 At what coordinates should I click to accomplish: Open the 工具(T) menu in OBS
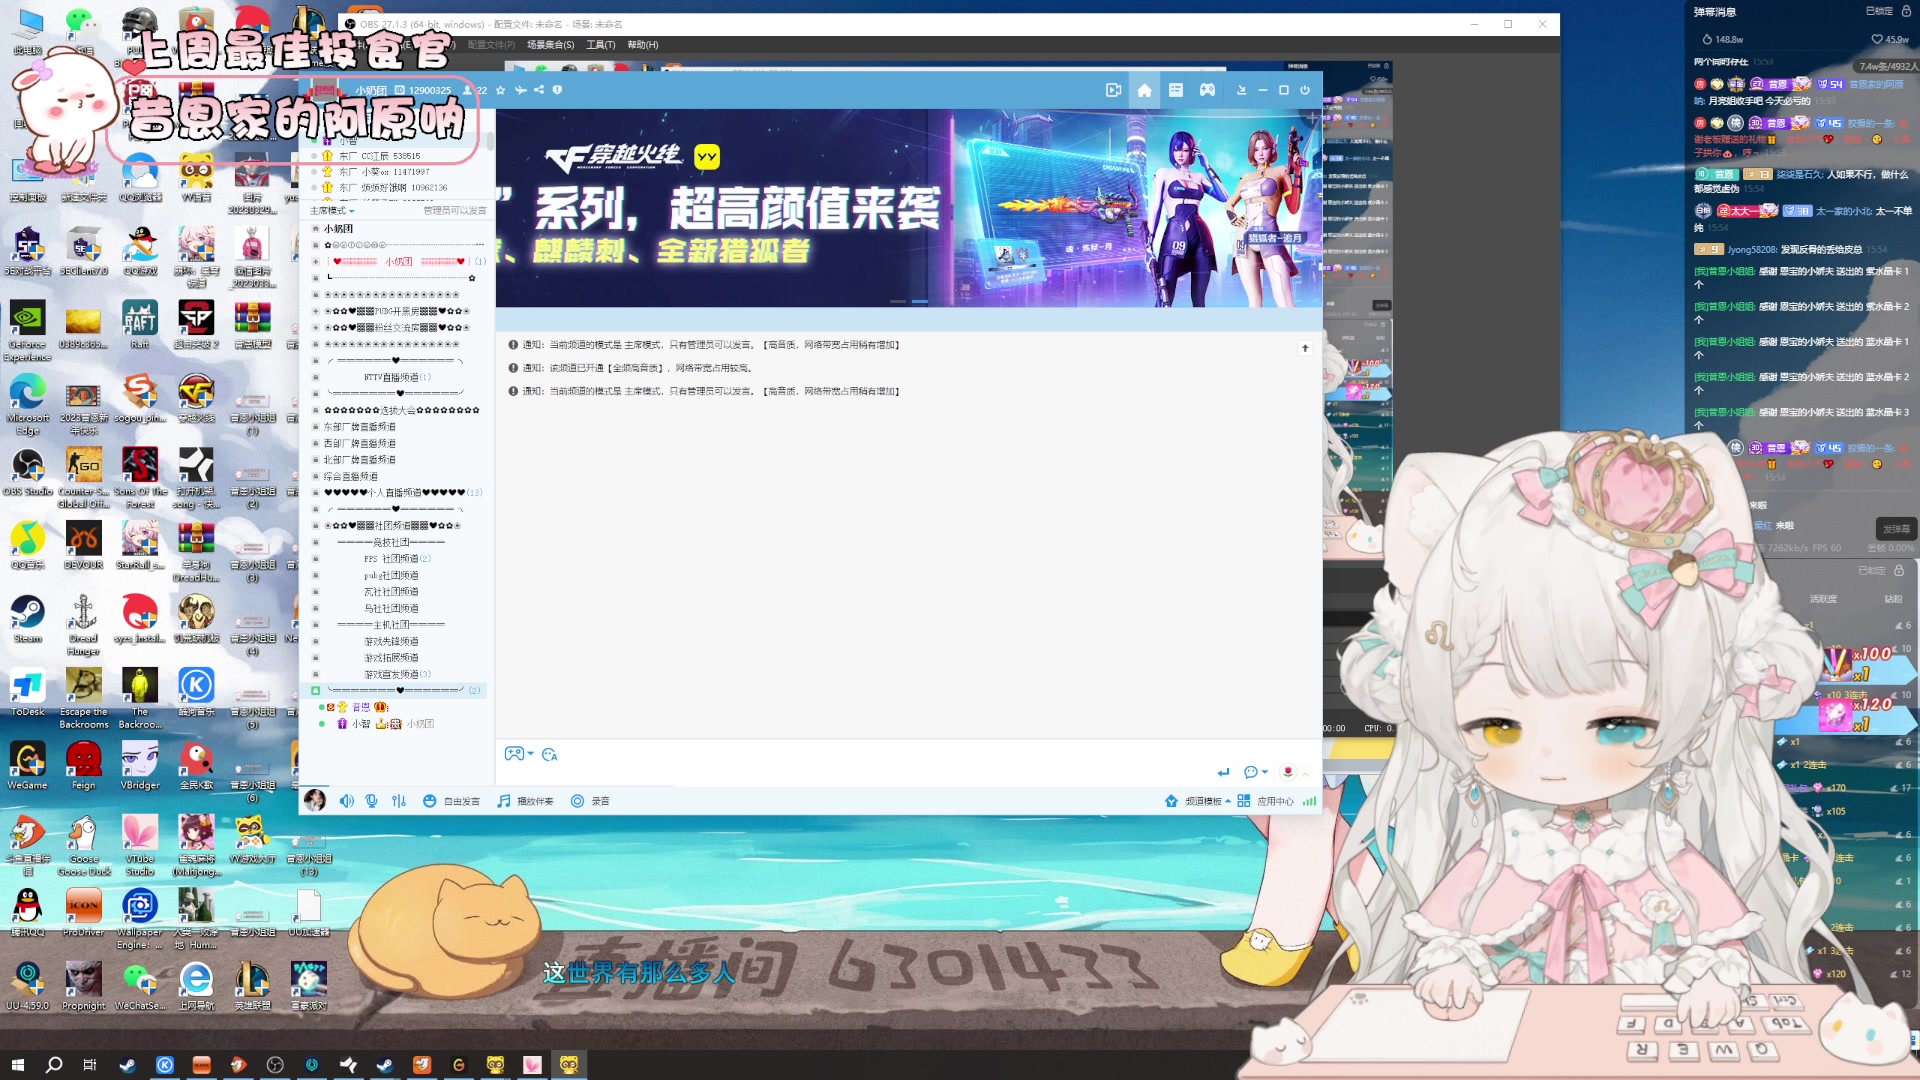point(601,45)
